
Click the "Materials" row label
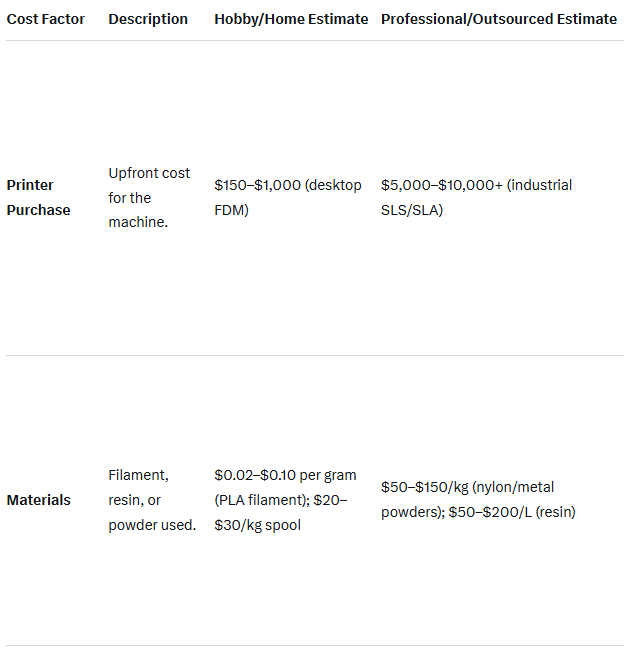(x=38, y=500)
